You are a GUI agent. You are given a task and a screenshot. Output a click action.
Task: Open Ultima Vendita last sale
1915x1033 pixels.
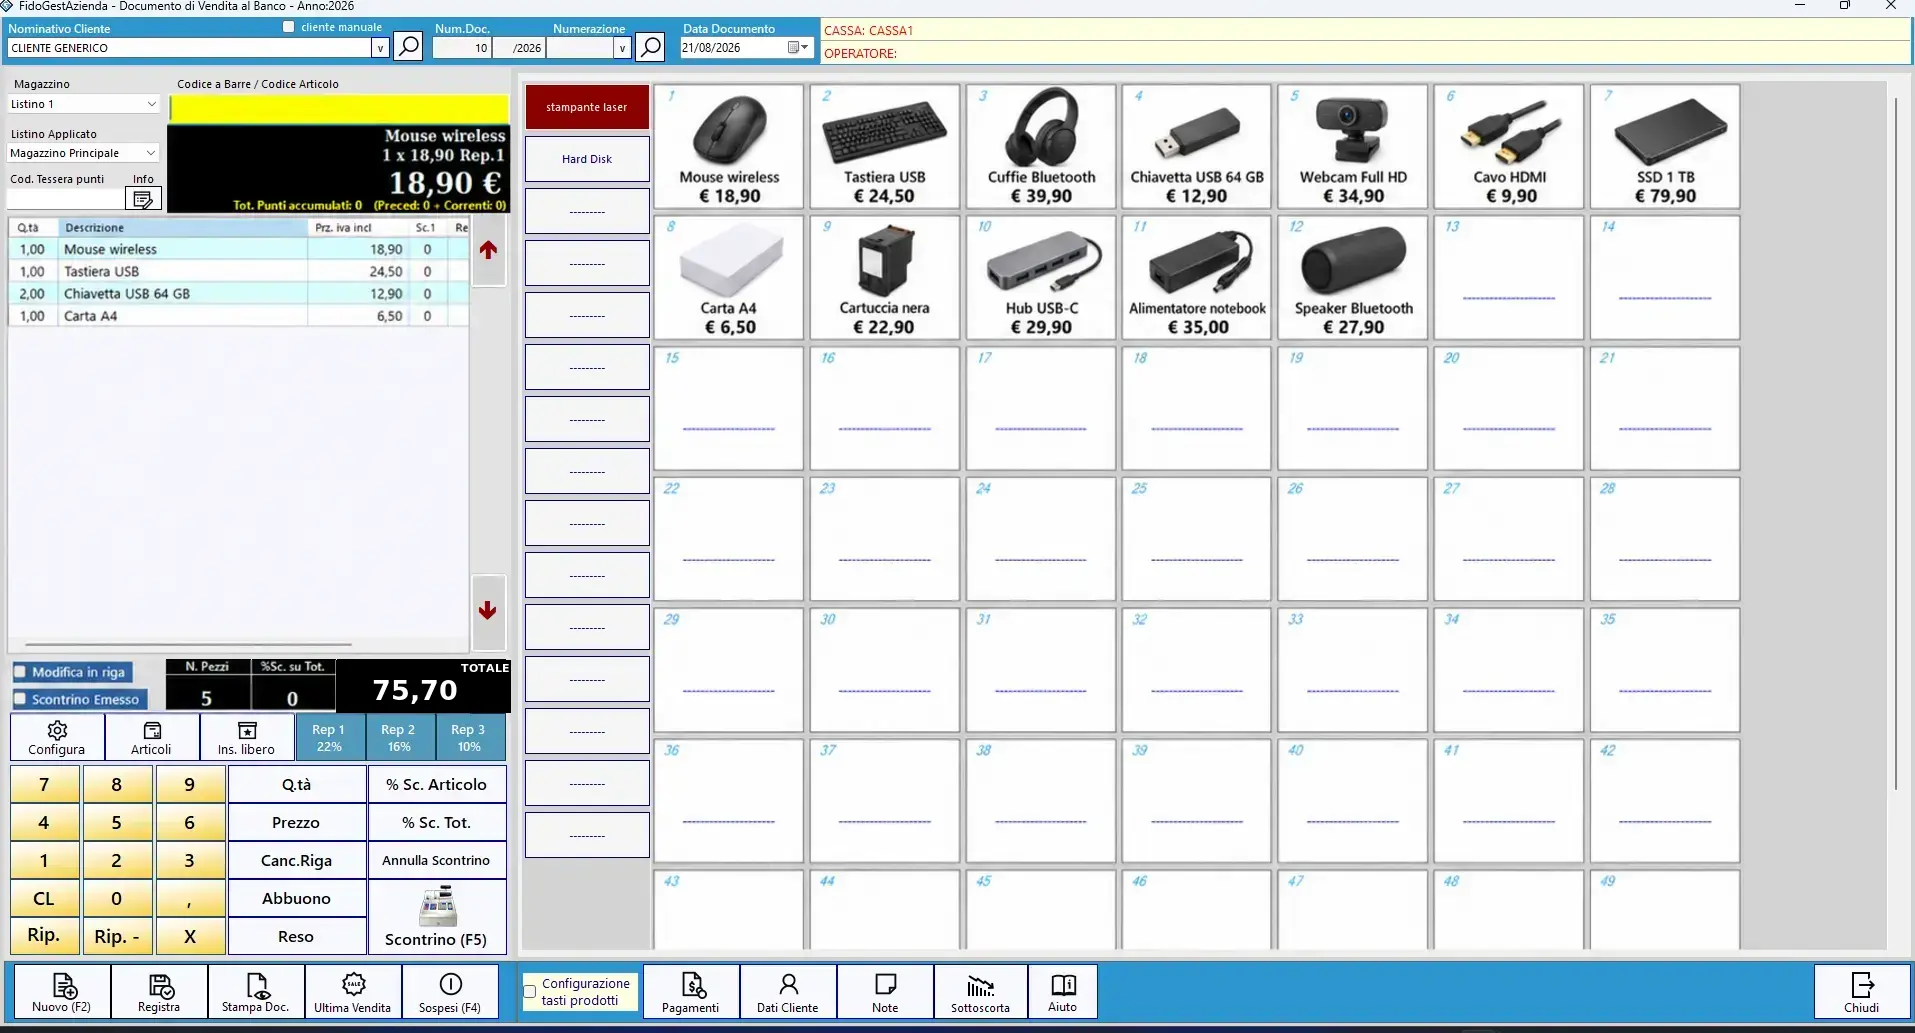point(353,991)
